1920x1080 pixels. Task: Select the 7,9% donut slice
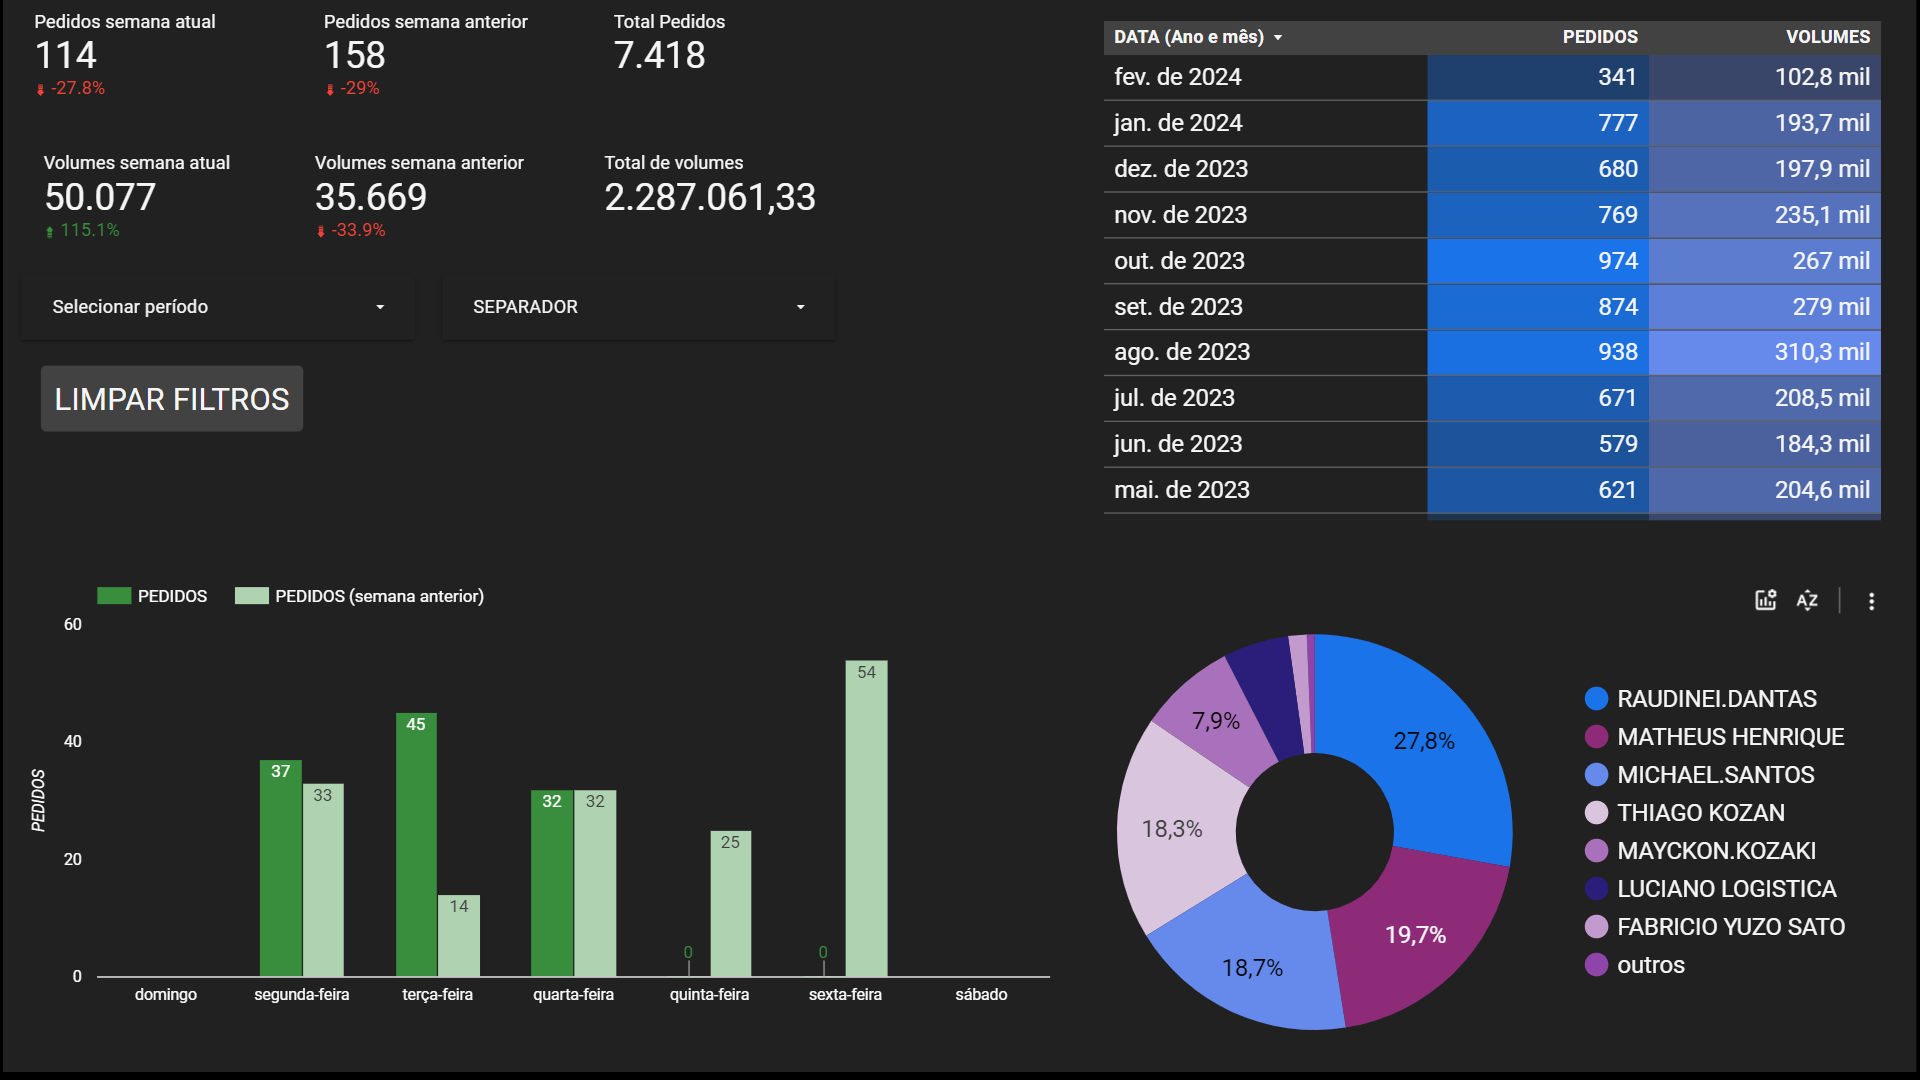tap(1216, 721)
